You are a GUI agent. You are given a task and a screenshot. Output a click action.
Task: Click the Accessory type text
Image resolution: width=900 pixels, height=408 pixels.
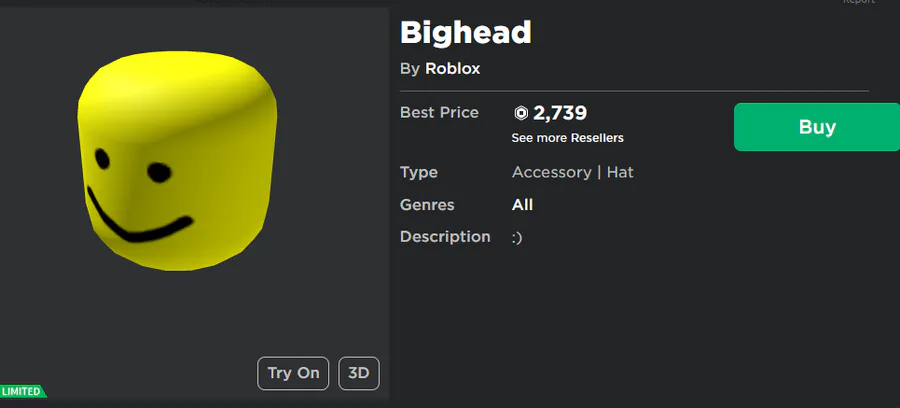point(551,172)
